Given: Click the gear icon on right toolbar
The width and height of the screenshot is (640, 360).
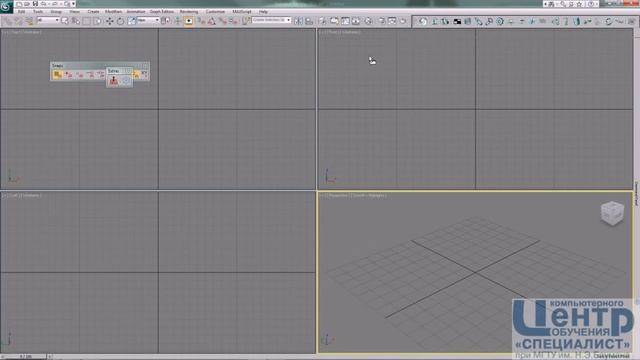Looking at the screenshot, I should pos(500,21).
